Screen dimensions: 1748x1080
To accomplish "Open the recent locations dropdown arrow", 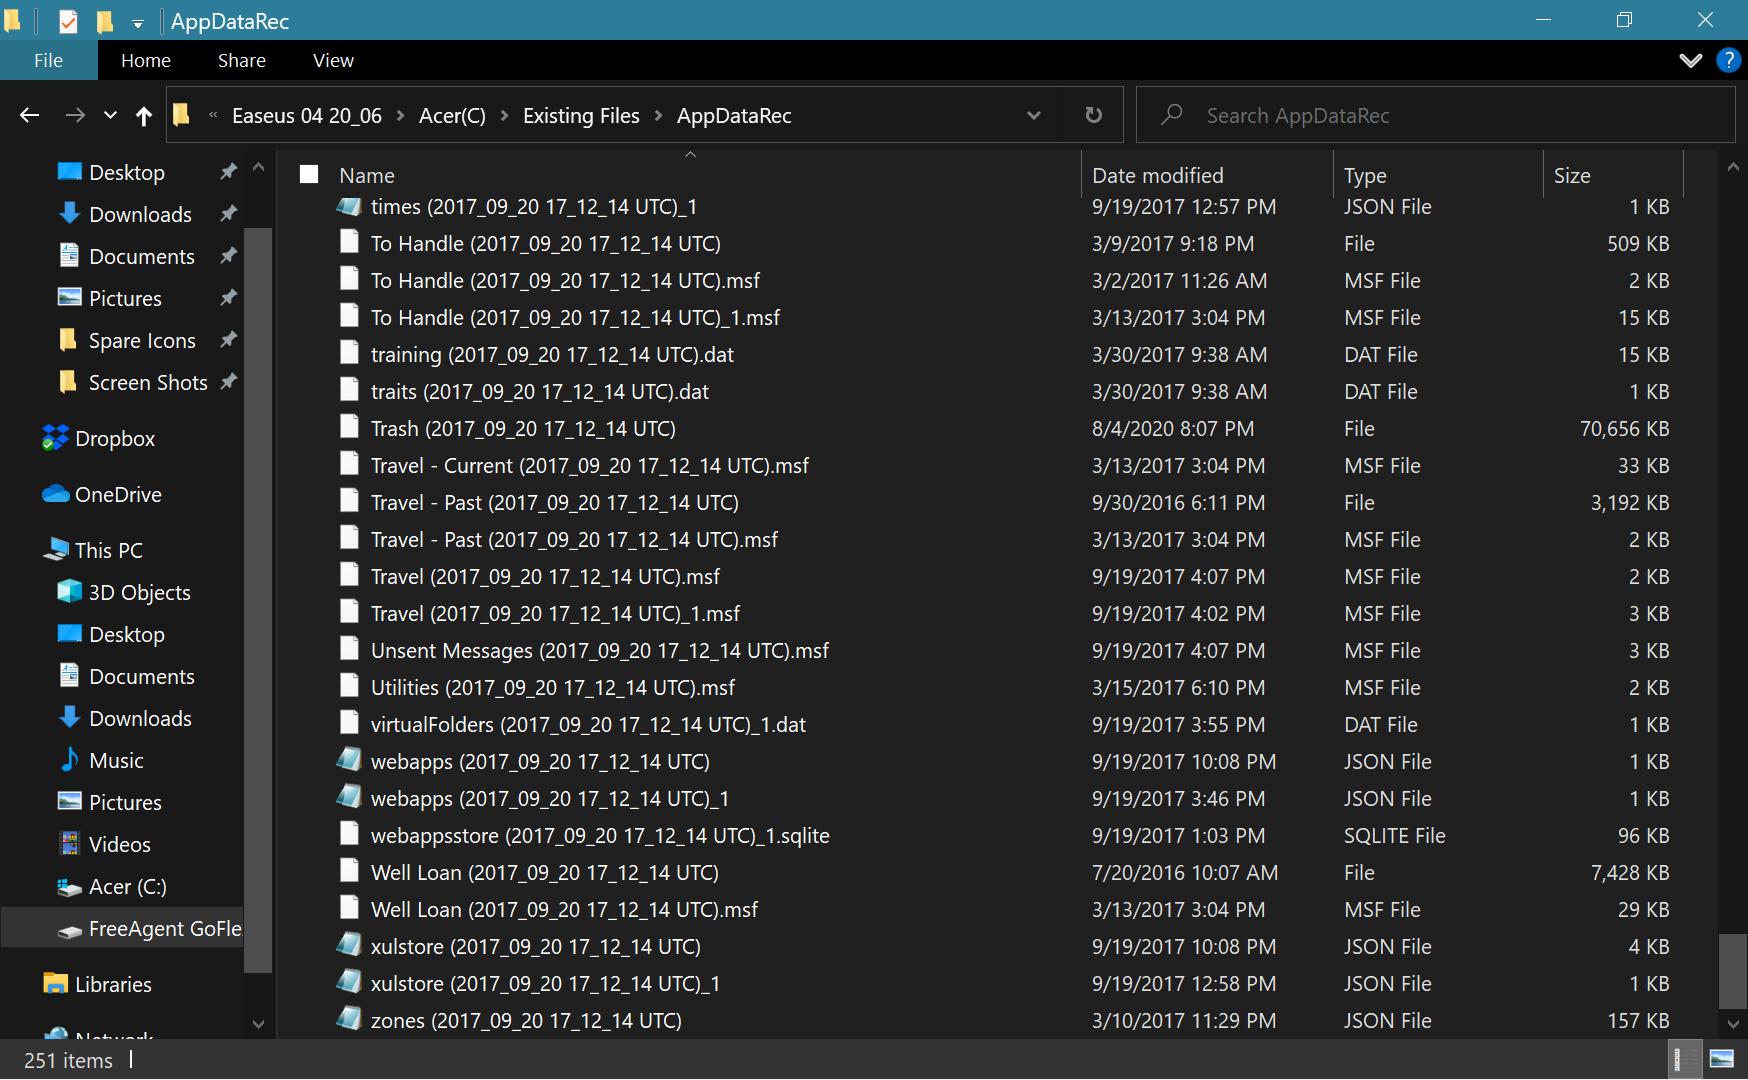I will [x=110, y=116].
